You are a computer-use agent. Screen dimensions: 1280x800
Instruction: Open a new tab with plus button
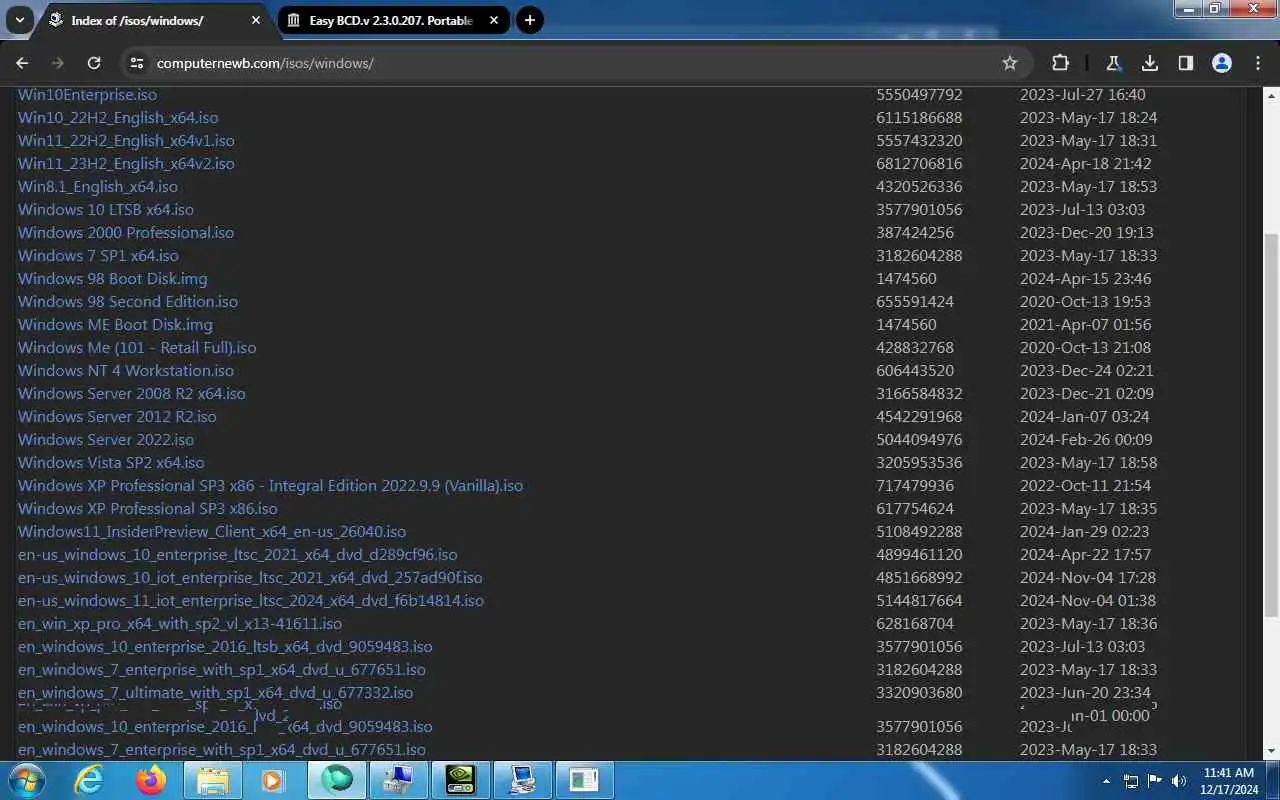pos(530,20)
